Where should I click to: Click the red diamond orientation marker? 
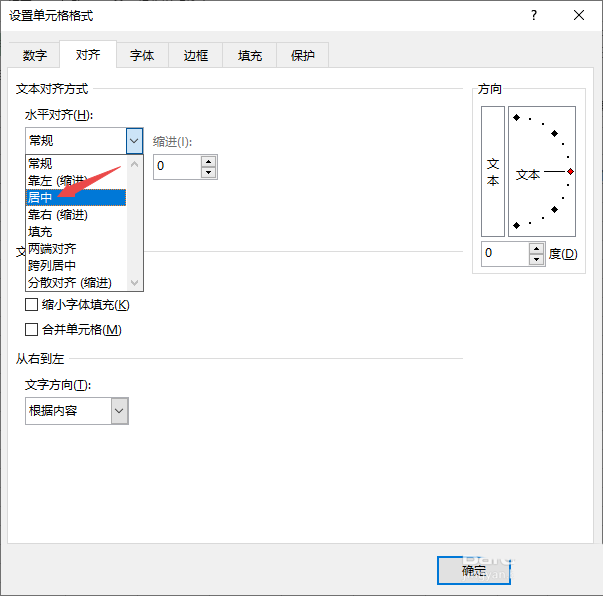pyautogui.click(x=570, y=172)
